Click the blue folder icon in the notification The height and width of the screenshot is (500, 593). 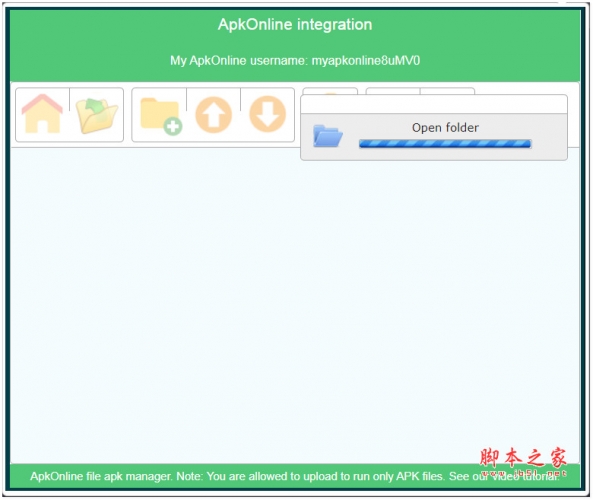tap(328, 136)
